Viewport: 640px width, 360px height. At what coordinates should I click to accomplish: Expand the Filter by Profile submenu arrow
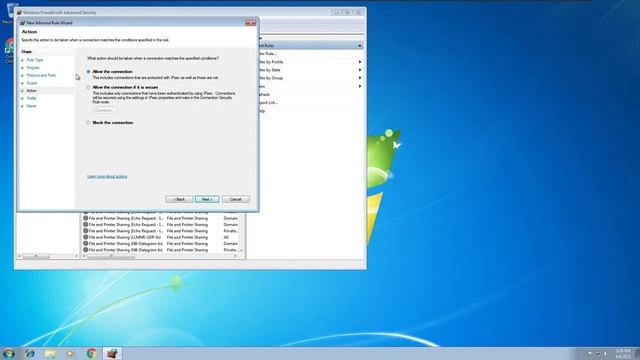[x=360, y=62]
